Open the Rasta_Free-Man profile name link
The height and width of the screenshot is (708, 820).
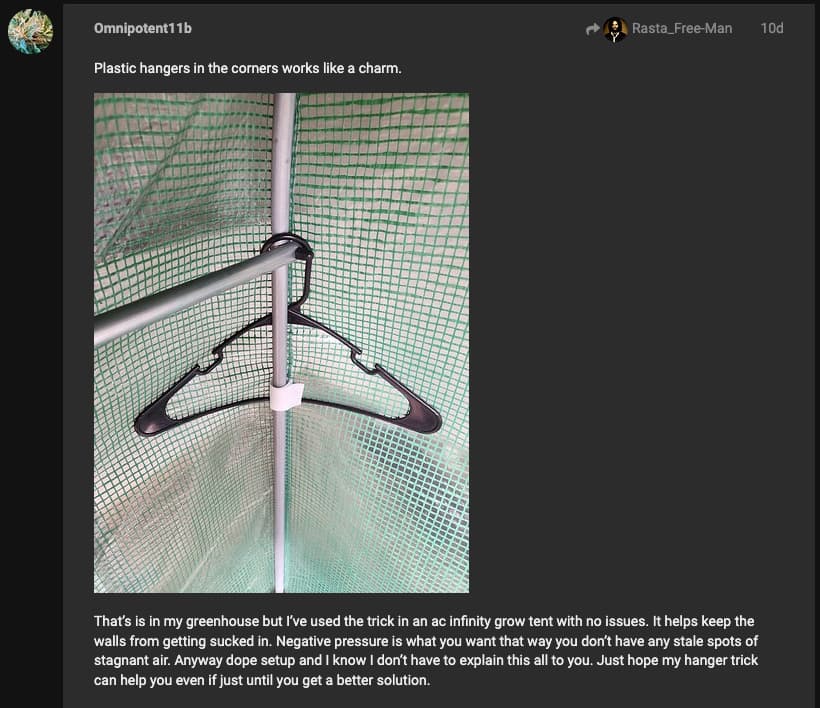pos(682,28)
